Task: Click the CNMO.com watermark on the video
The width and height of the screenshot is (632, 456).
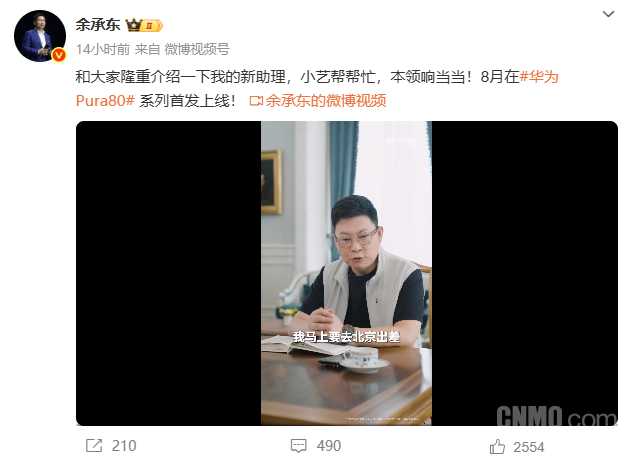Action: (x=556, y=416)
